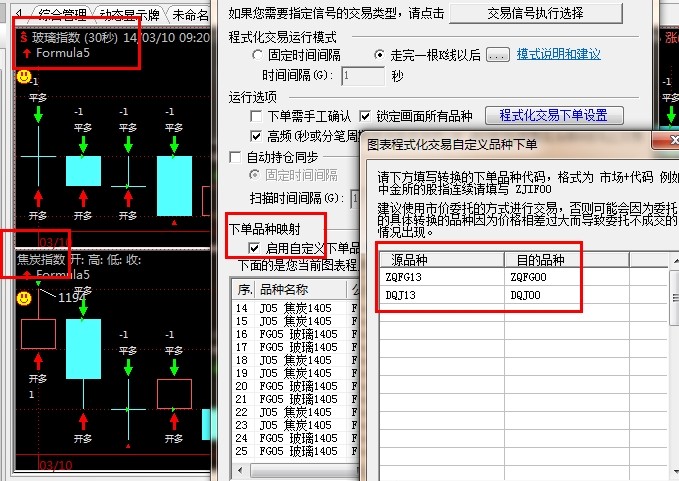The image size is (679, 481).
Task: Select row 16 FG05 玻璃1405
Action: point(295,334)
